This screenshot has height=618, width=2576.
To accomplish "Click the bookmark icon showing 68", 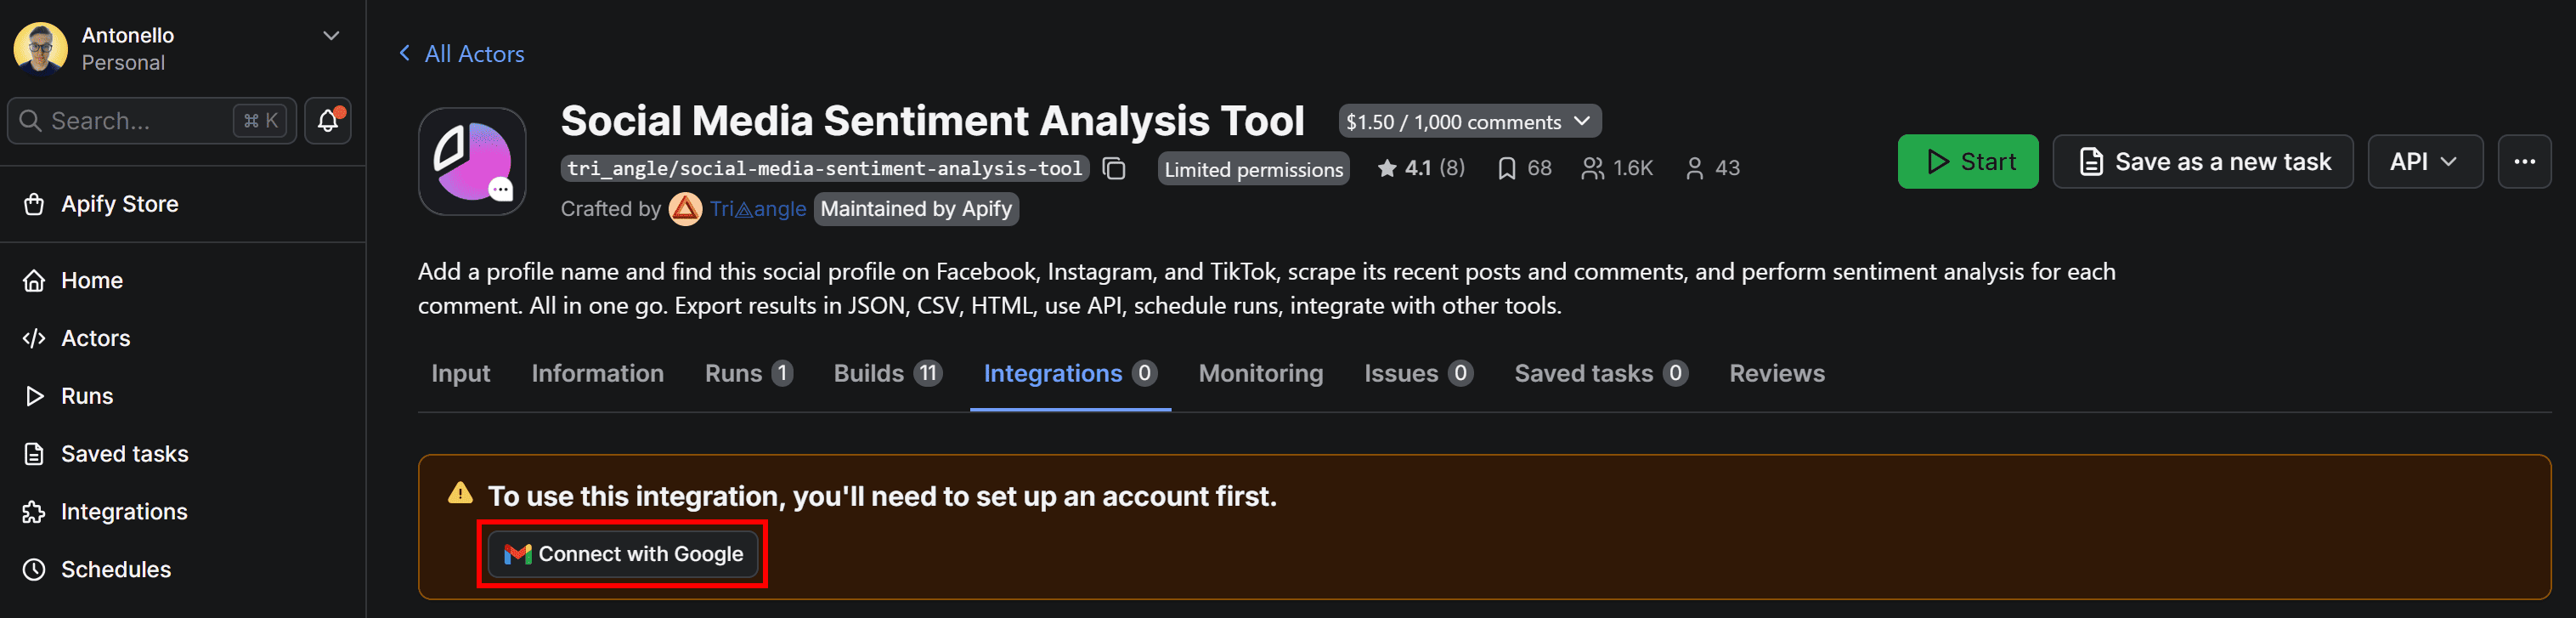I will pyautogui.click(x=1506, y=169).
